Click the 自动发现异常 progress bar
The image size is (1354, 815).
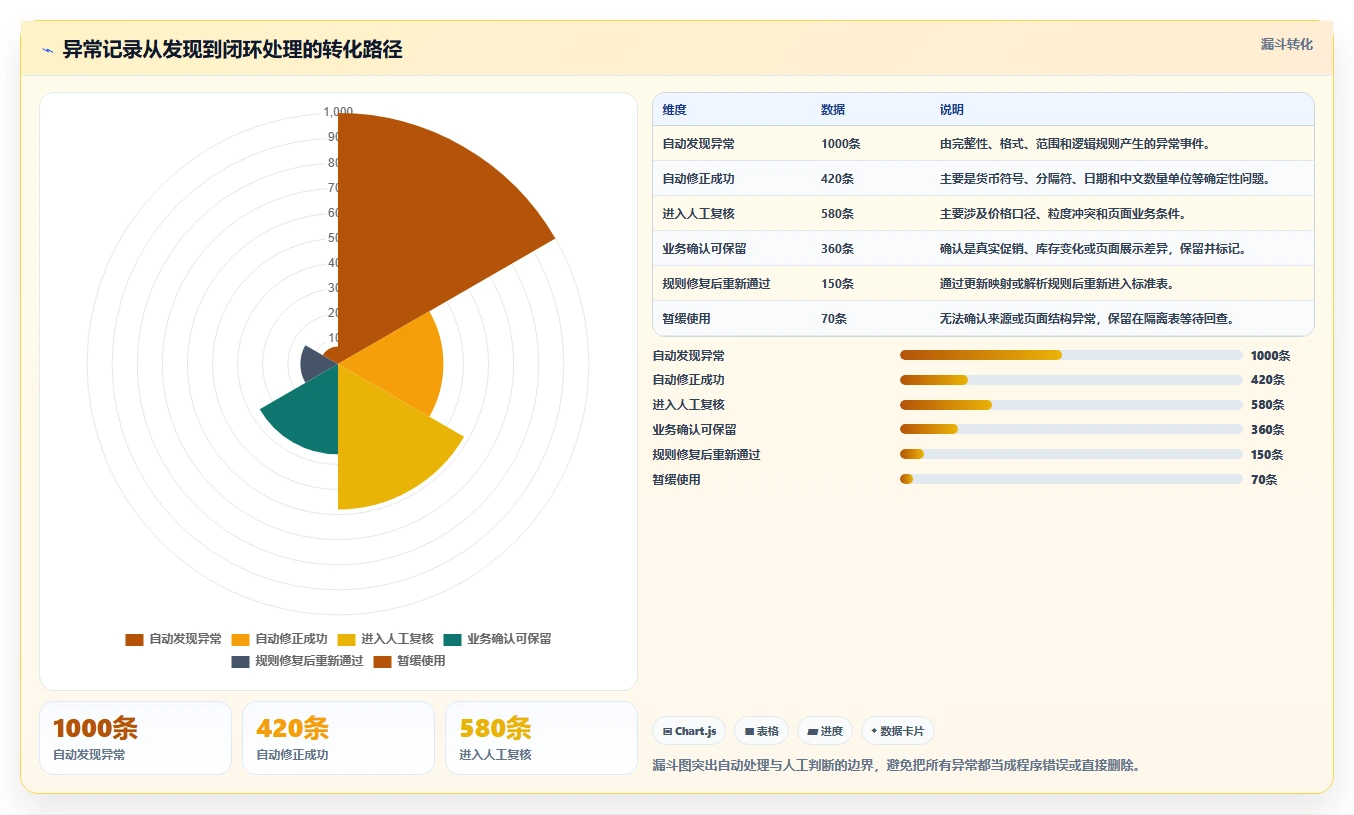pyautogui.click(x=1071, y=355)
